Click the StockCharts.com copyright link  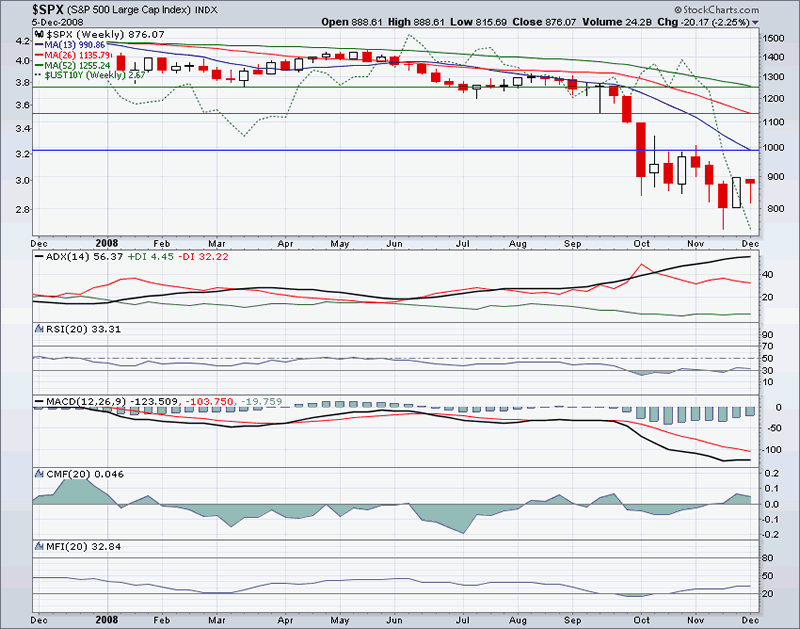717,10
